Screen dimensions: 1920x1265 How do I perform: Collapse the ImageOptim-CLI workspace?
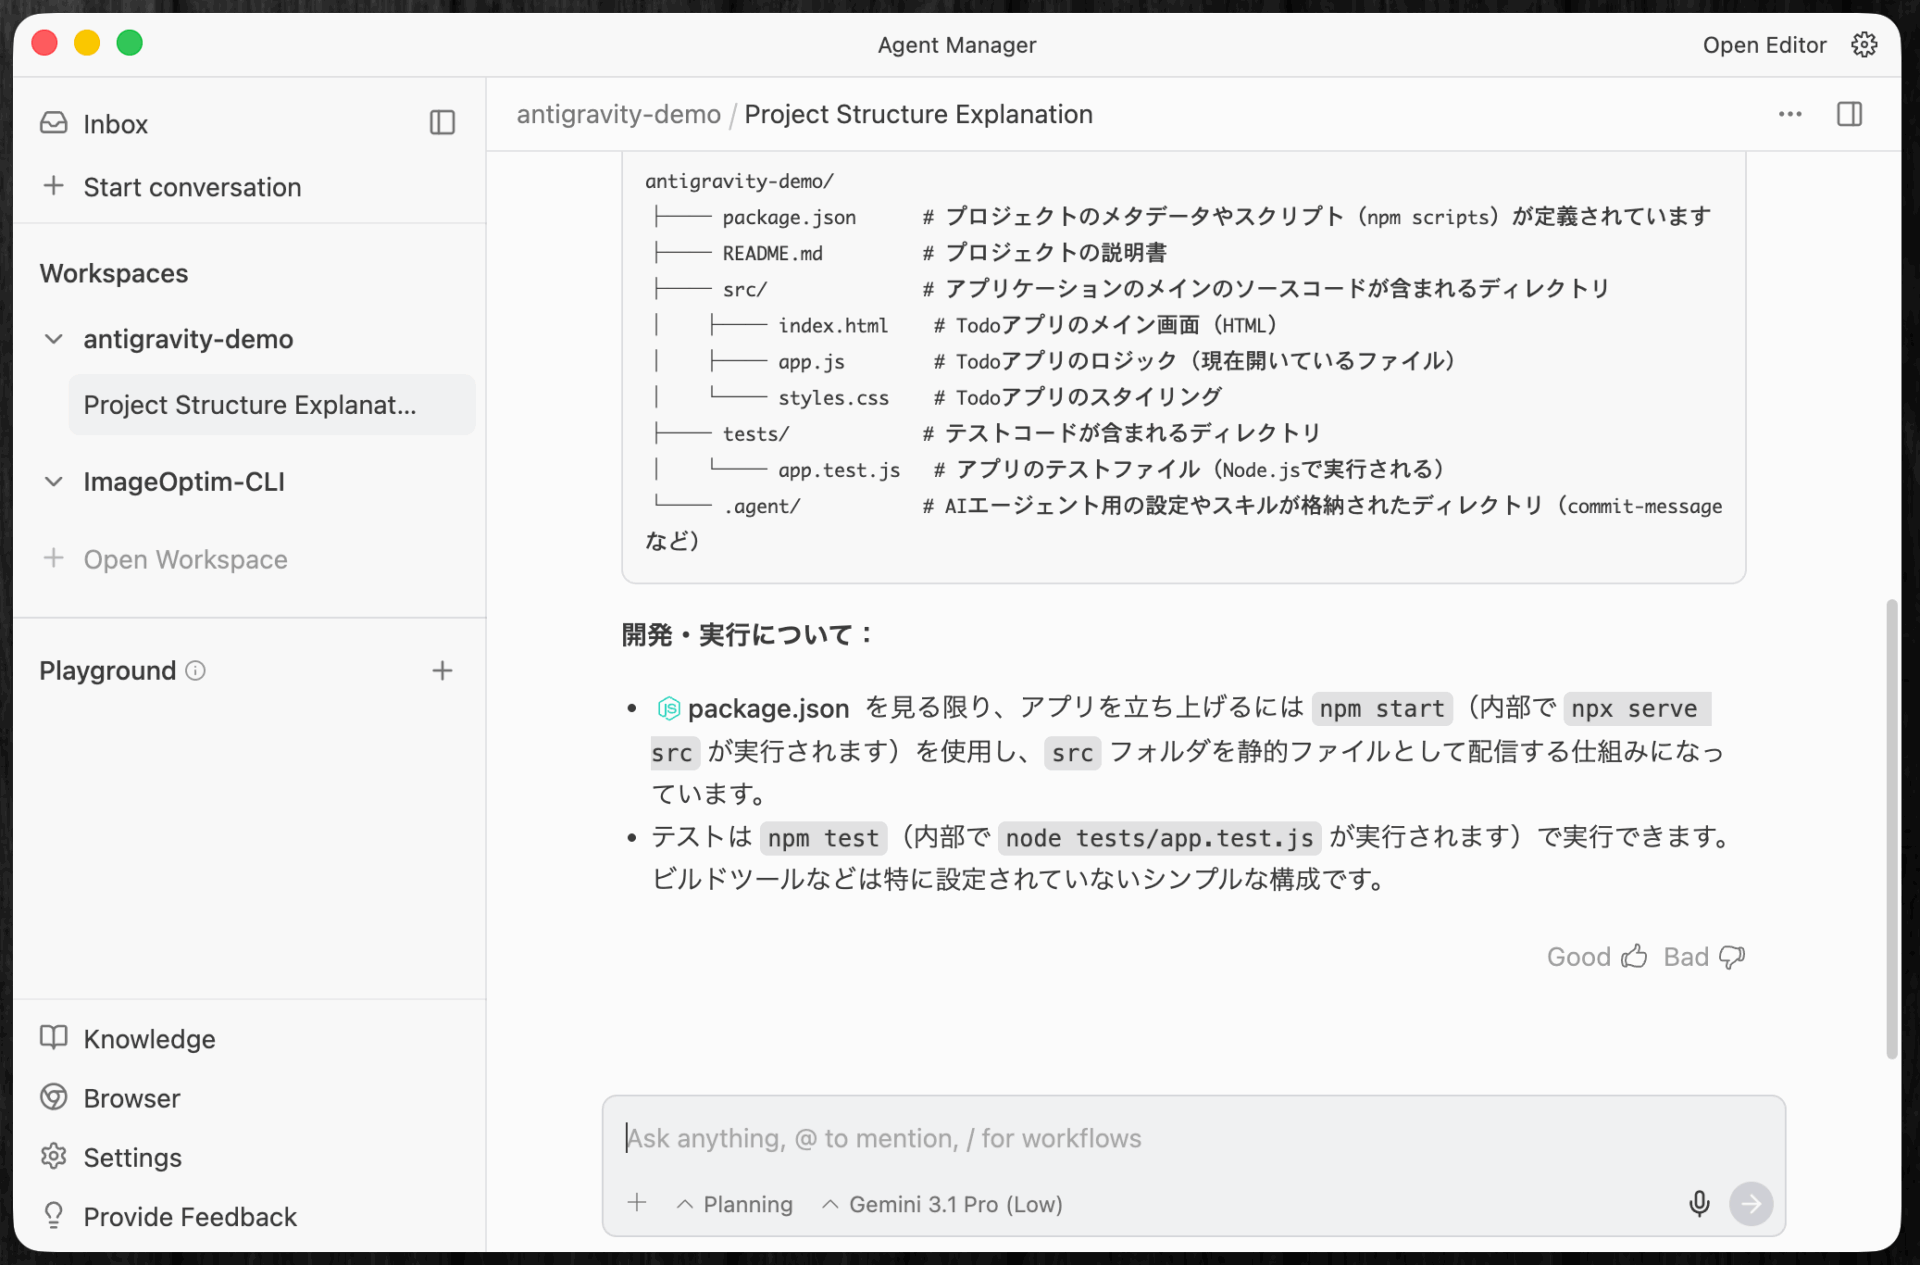click(x=54, y=482)
